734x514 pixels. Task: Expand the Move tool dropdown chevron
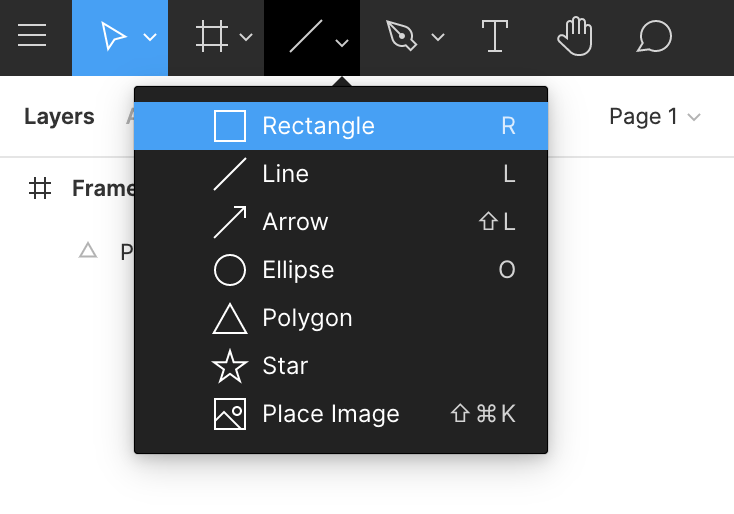pyautogui.click(x=150, y=39)
